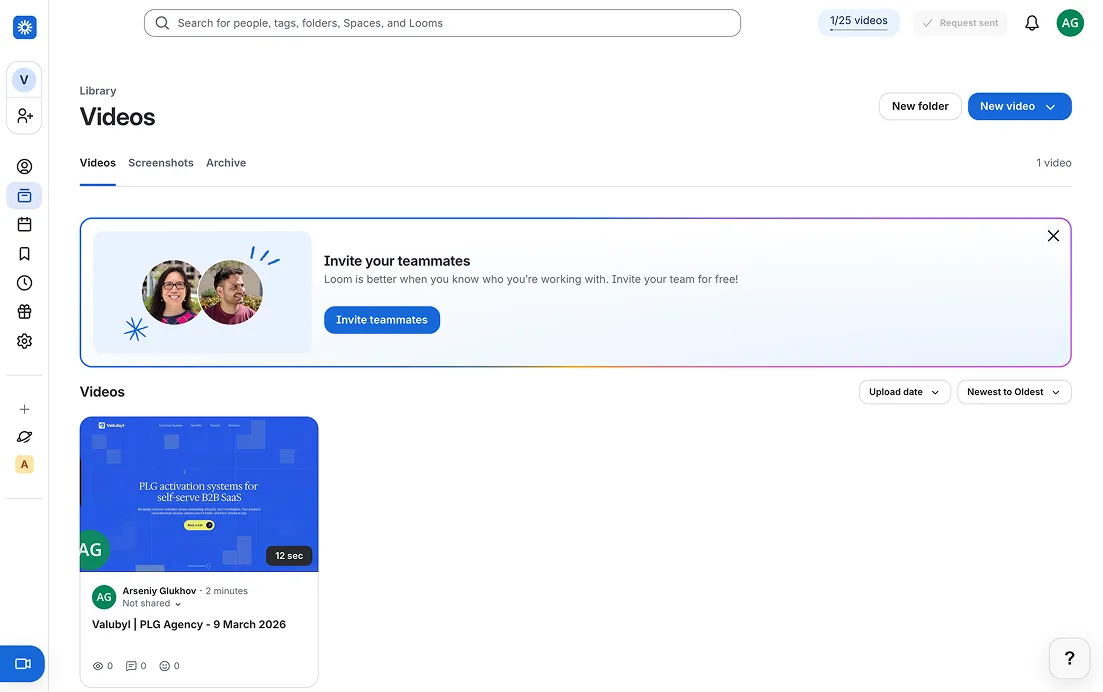Viewport: 1103px width, 692px height.
Task: Expand the Not shared sharing options
Action: pyautogui.click(x=151, y=603)
